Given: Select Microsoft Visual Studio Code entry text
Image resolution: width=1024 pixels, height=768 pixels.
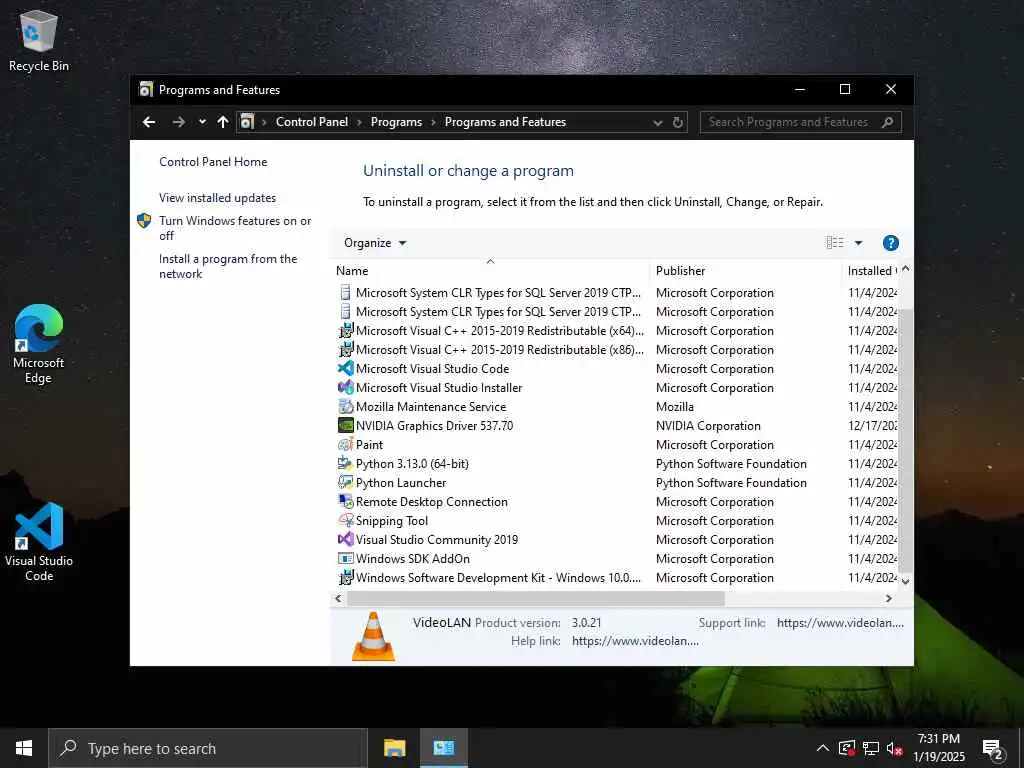Looking at the screenshot, I should pyautogui.click(x=432, y=369).
